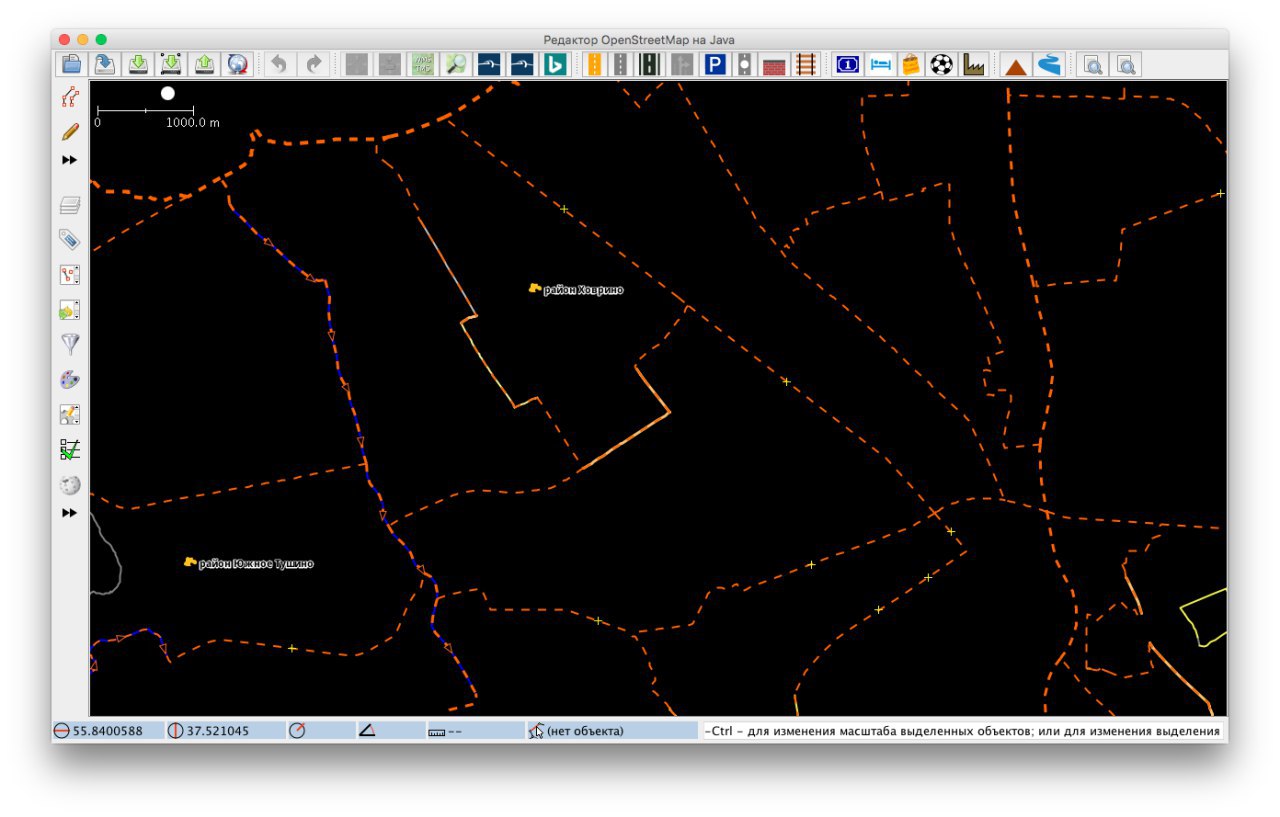Expand more tools arrows below pencil
The image size is (1280, 817).
(x=69, y=160)
